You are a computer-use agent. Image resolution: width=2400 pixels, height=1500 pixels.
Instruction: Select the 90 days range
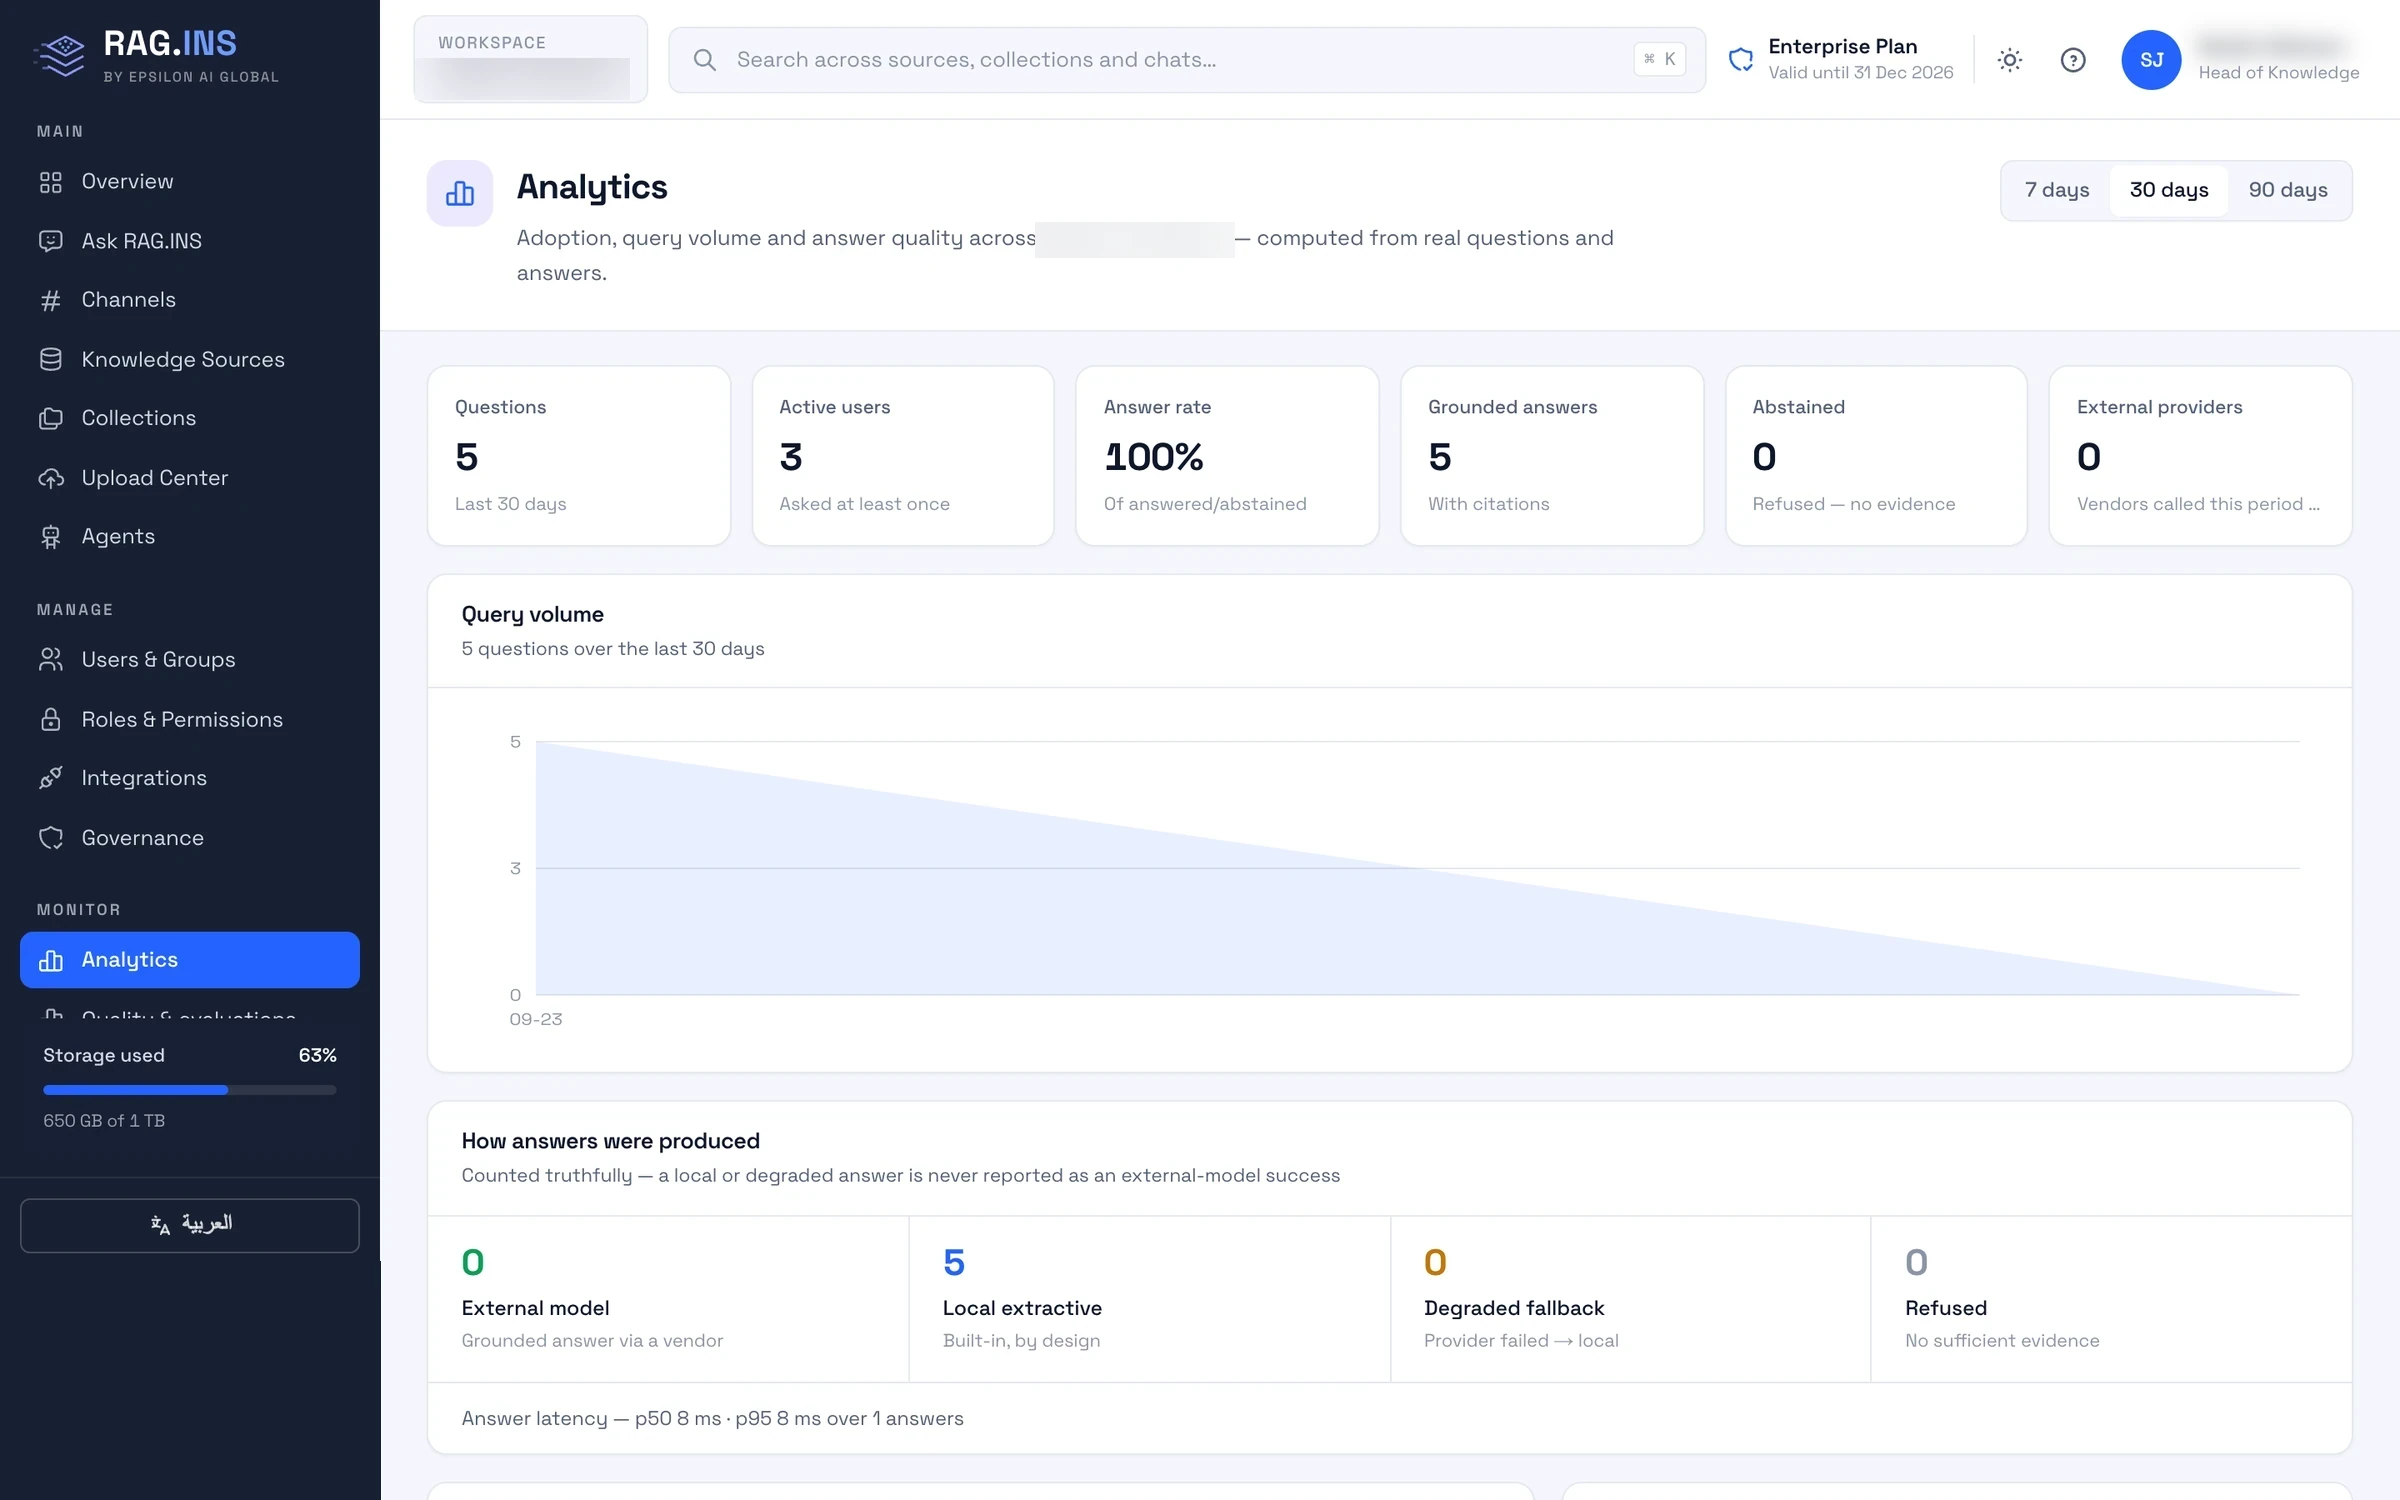[2288, 190]
